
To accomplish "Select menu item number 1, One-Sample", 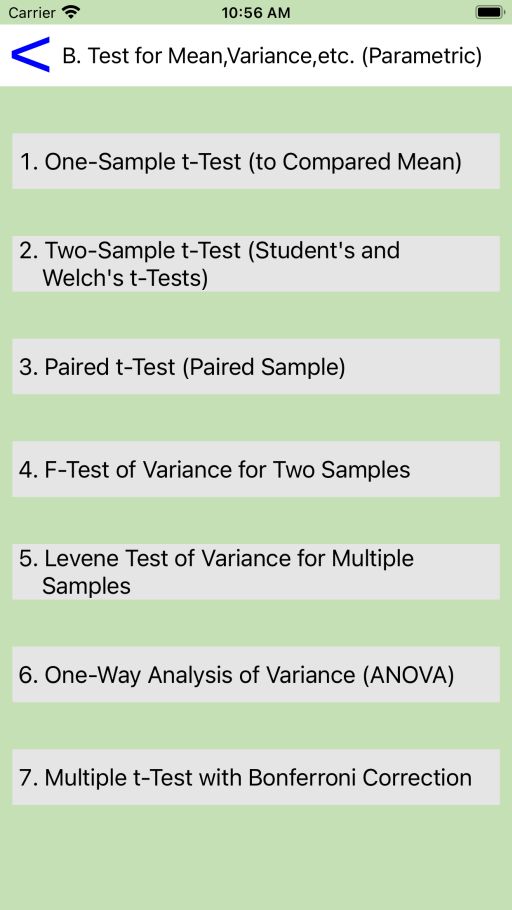I will 256,161.
